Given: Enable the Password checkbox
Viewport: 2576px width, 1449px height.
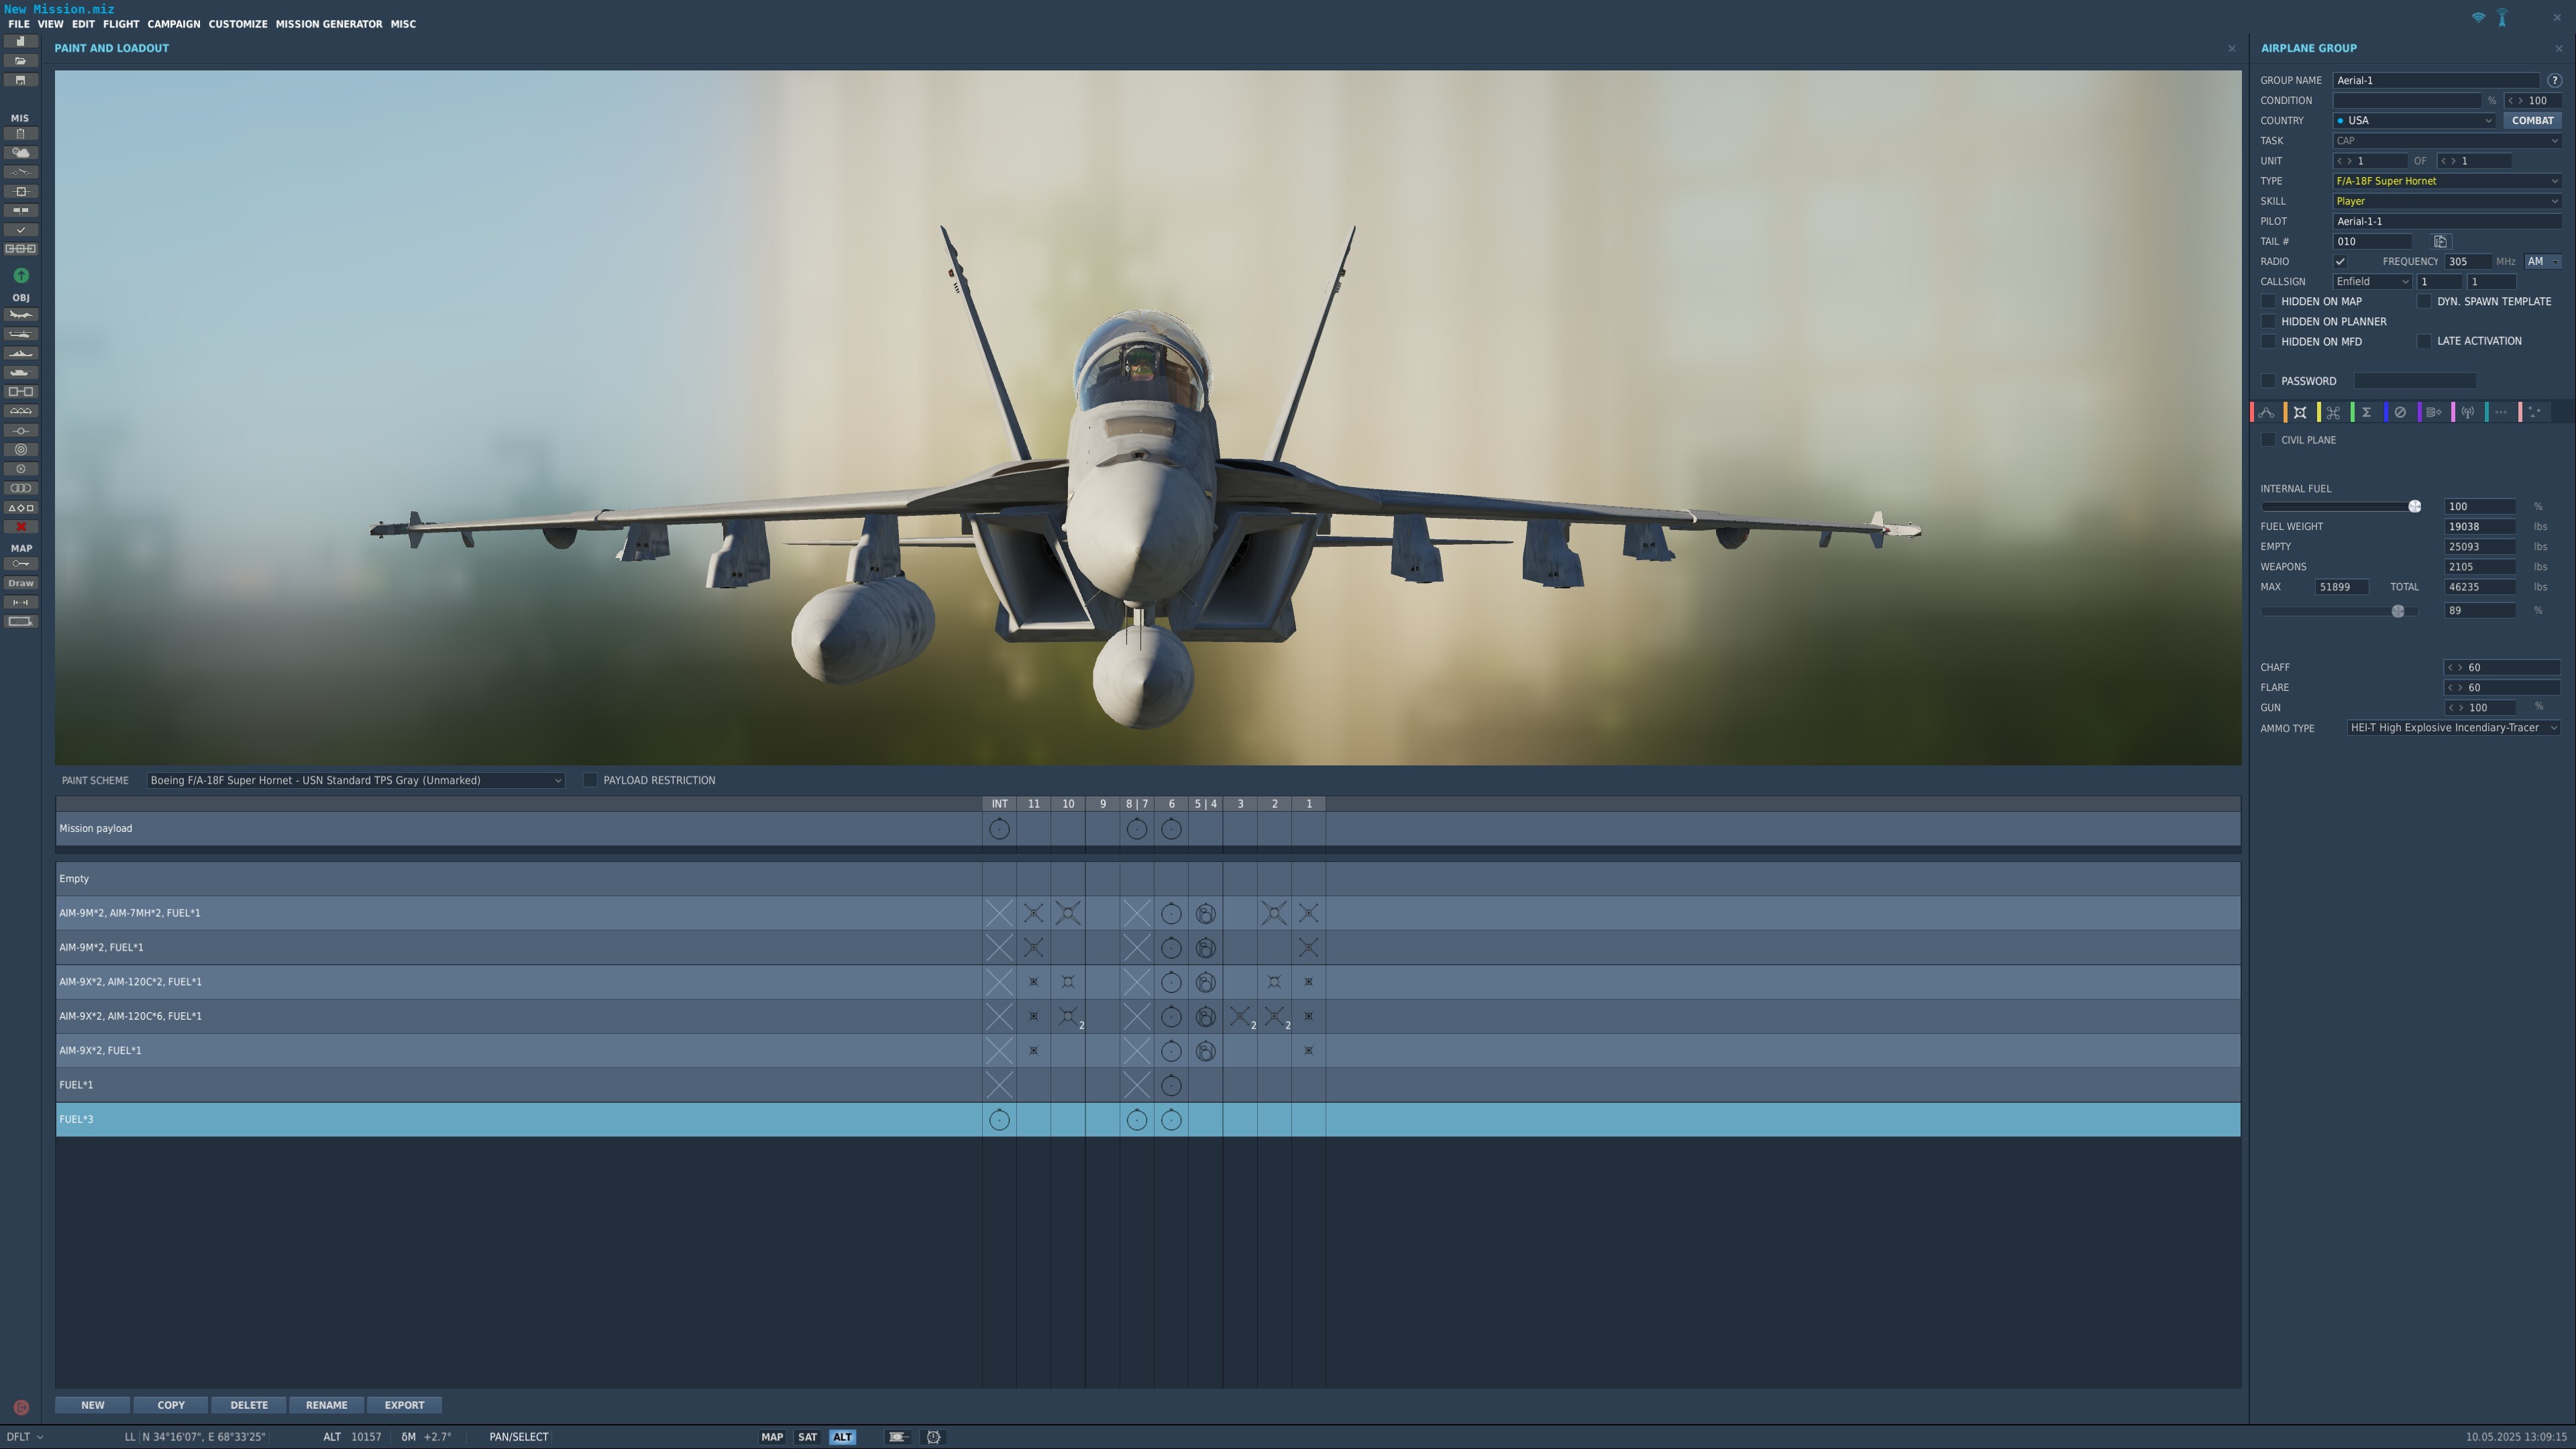Looking at the screenshot, I should click(2268, 381).
